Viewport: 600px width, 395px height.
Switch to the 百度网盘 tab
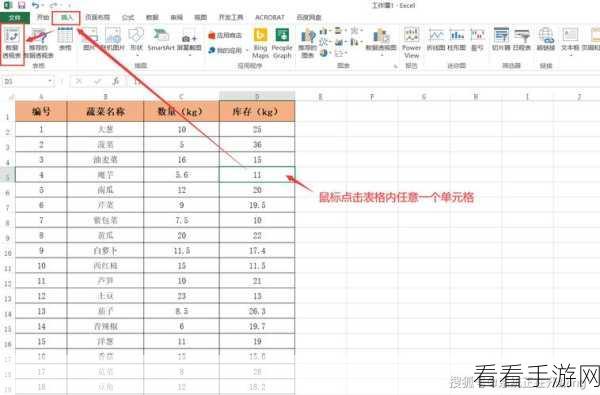tap(309, 17)
